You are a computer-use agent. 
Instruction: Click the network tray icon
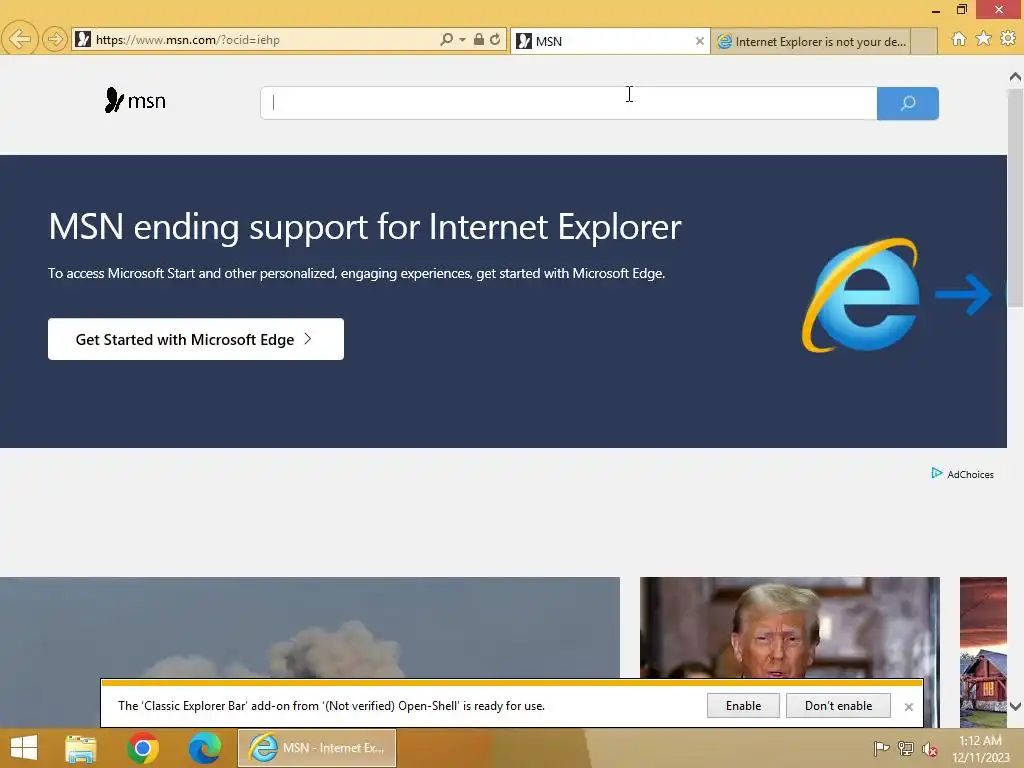click(x=906, y=748)
